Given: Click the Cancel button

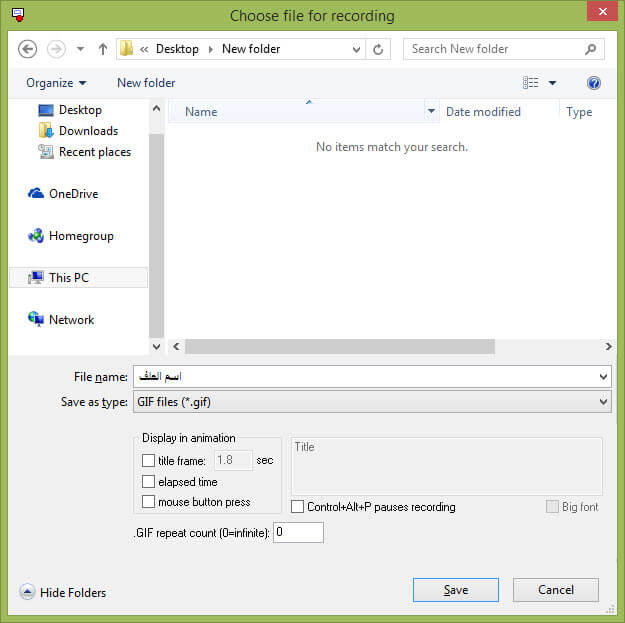Looking at the screenshot, I should pyautogui.click(x=556, y=590).
